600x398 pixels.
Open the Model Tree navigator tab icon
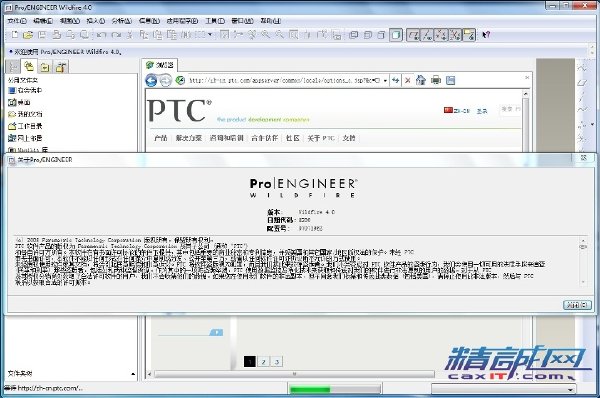(x=13, y=67)
